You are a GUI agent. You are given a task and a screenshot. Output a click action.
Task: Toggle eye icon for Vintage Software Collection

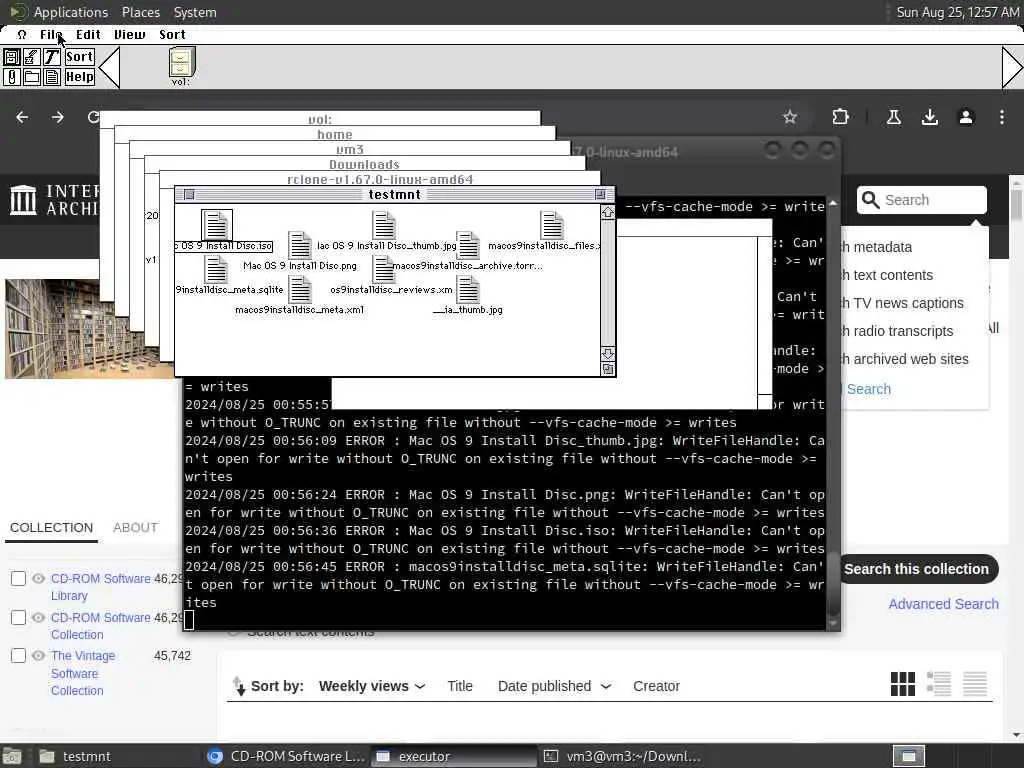click(39, 656)
